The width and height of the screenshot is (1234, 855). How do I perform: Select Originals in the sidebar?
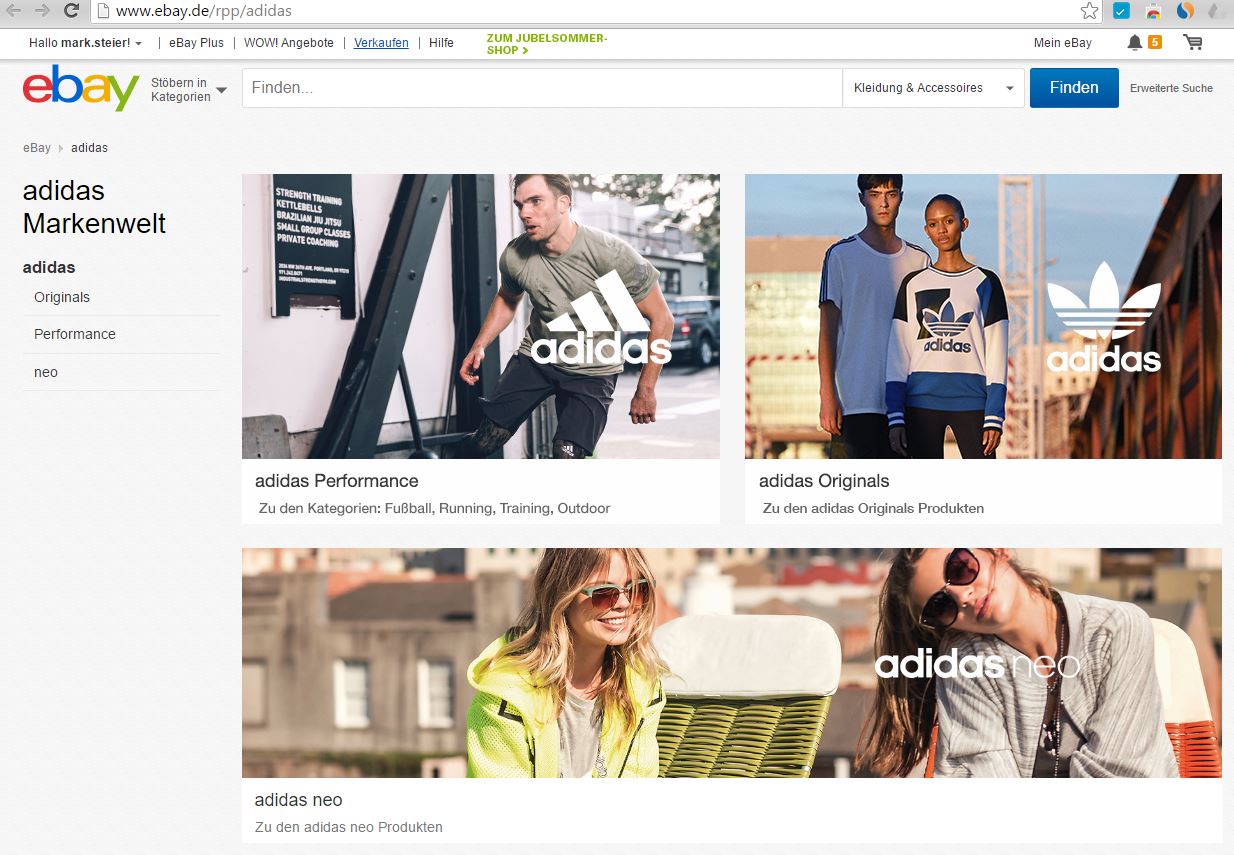pos(62,297)
